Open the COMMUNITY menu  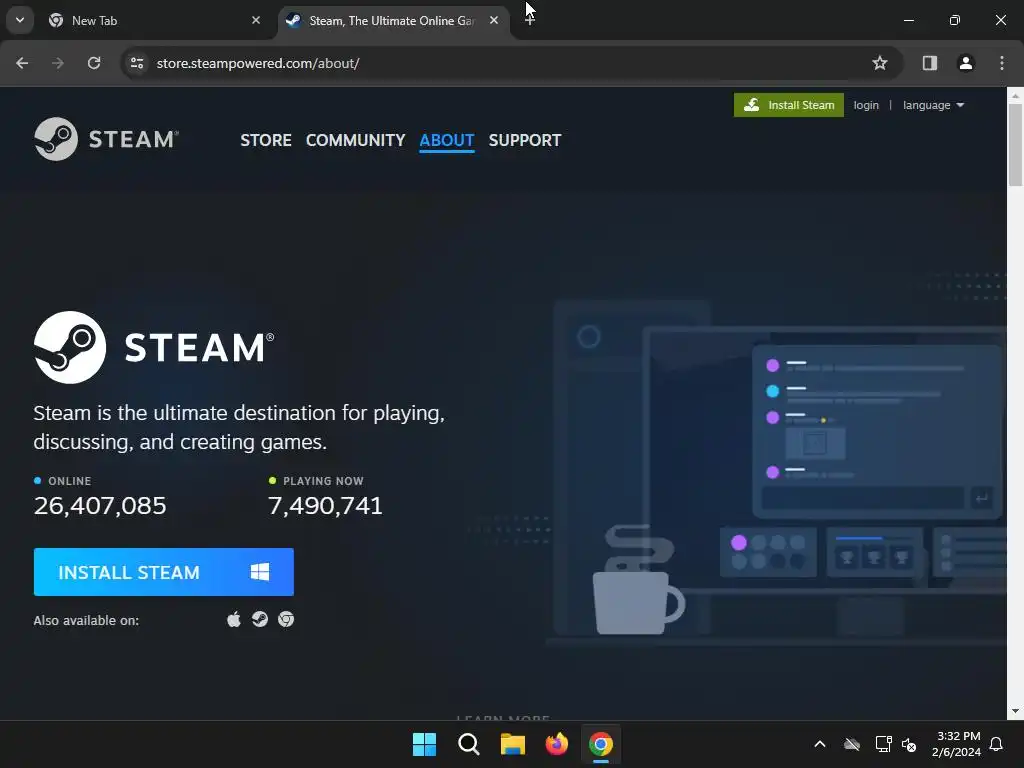point(355,140)
